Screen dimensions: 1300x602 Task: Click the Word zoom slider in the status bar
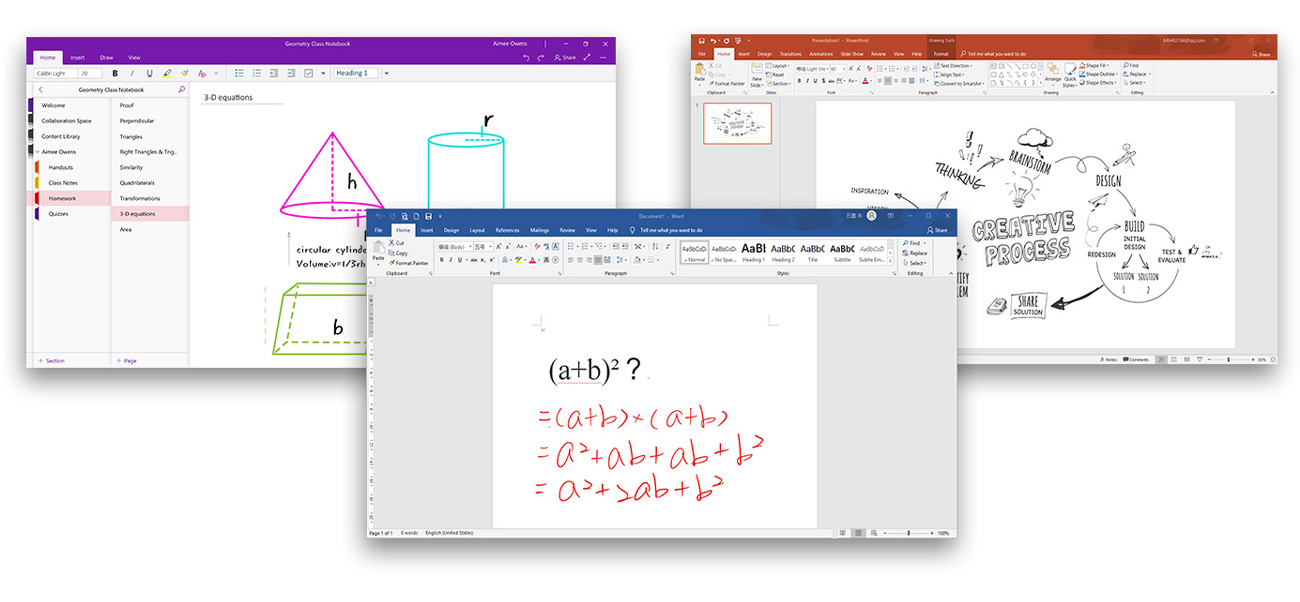[909, 533]
